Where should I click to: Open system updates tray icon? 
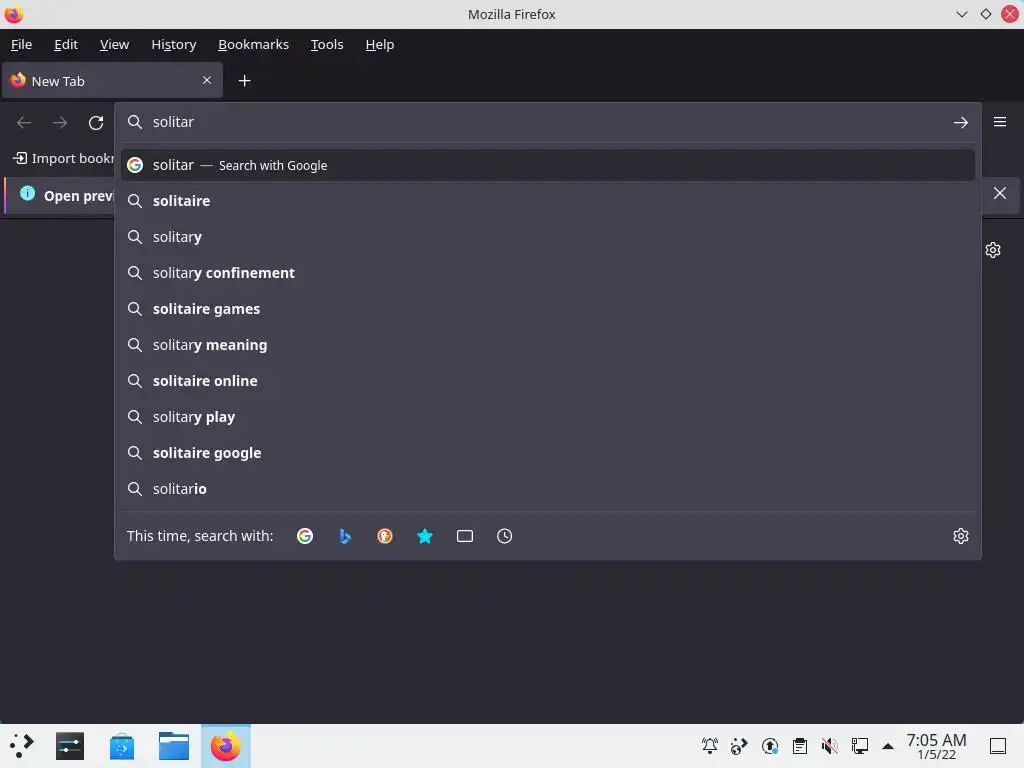(769, 746)
